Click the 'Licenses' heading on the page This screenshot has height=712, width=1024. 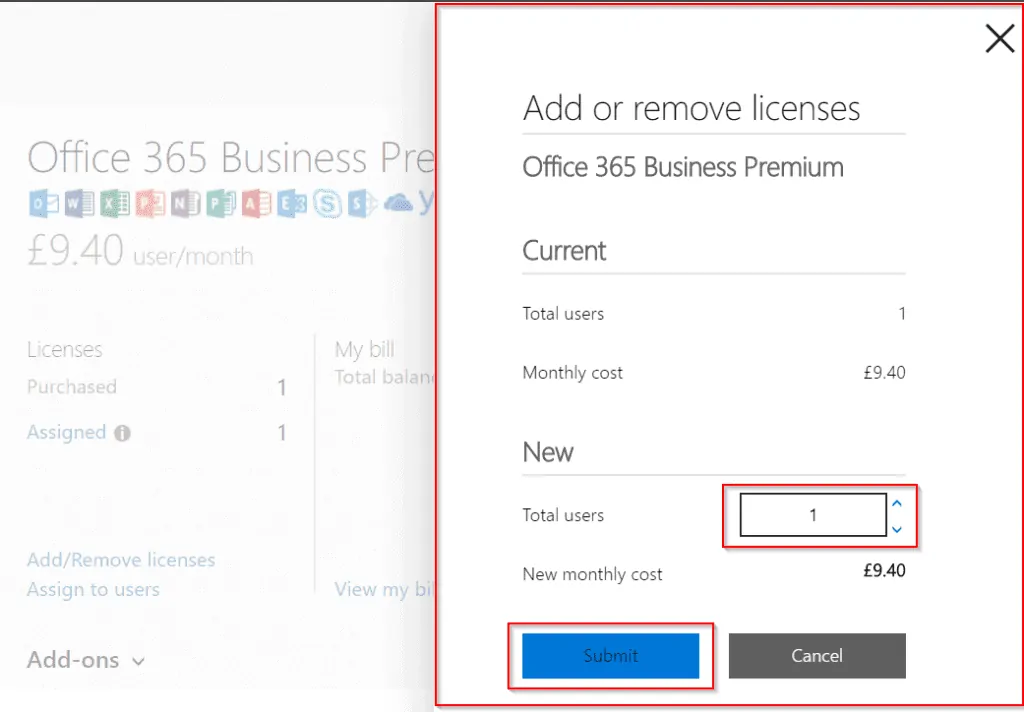[x=65, y=349]
